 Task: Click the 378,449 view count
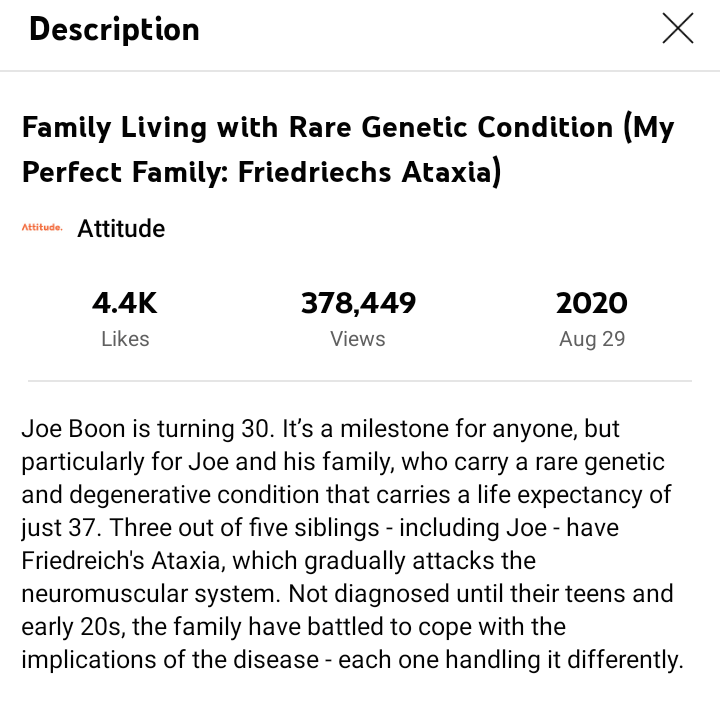358,302
